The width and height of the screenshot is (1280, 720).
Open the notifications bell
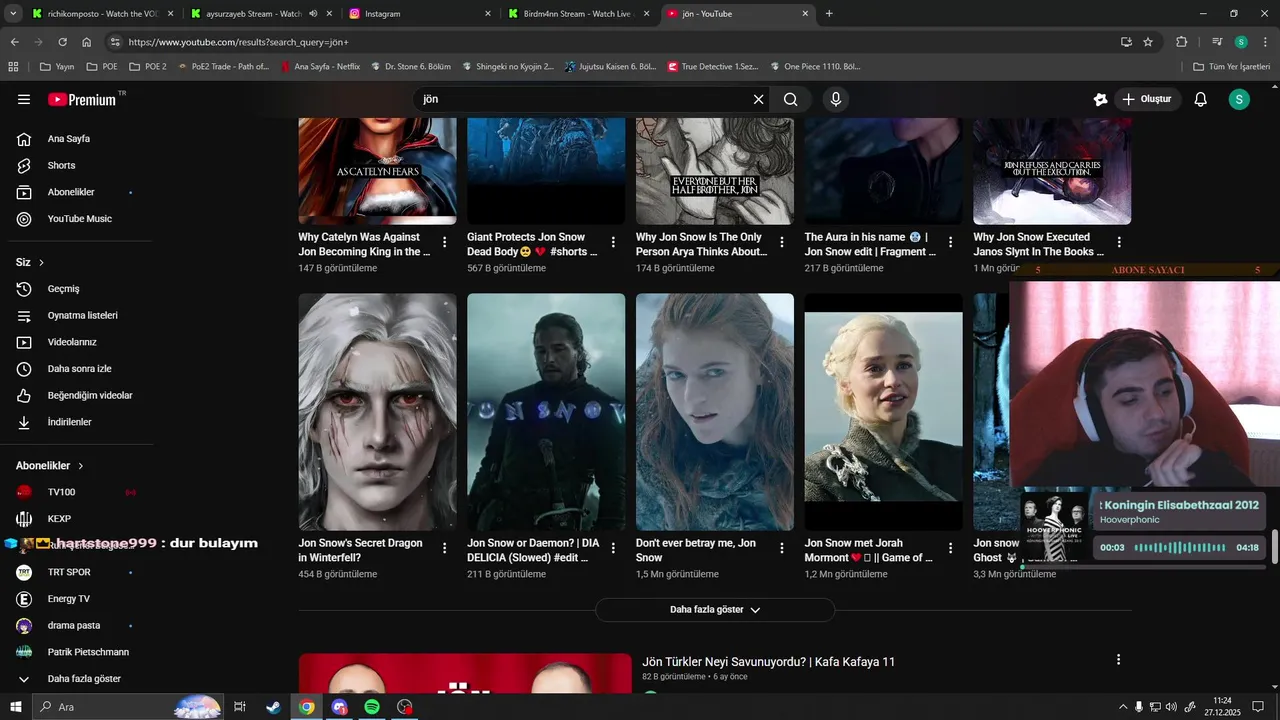[1201, 99]
